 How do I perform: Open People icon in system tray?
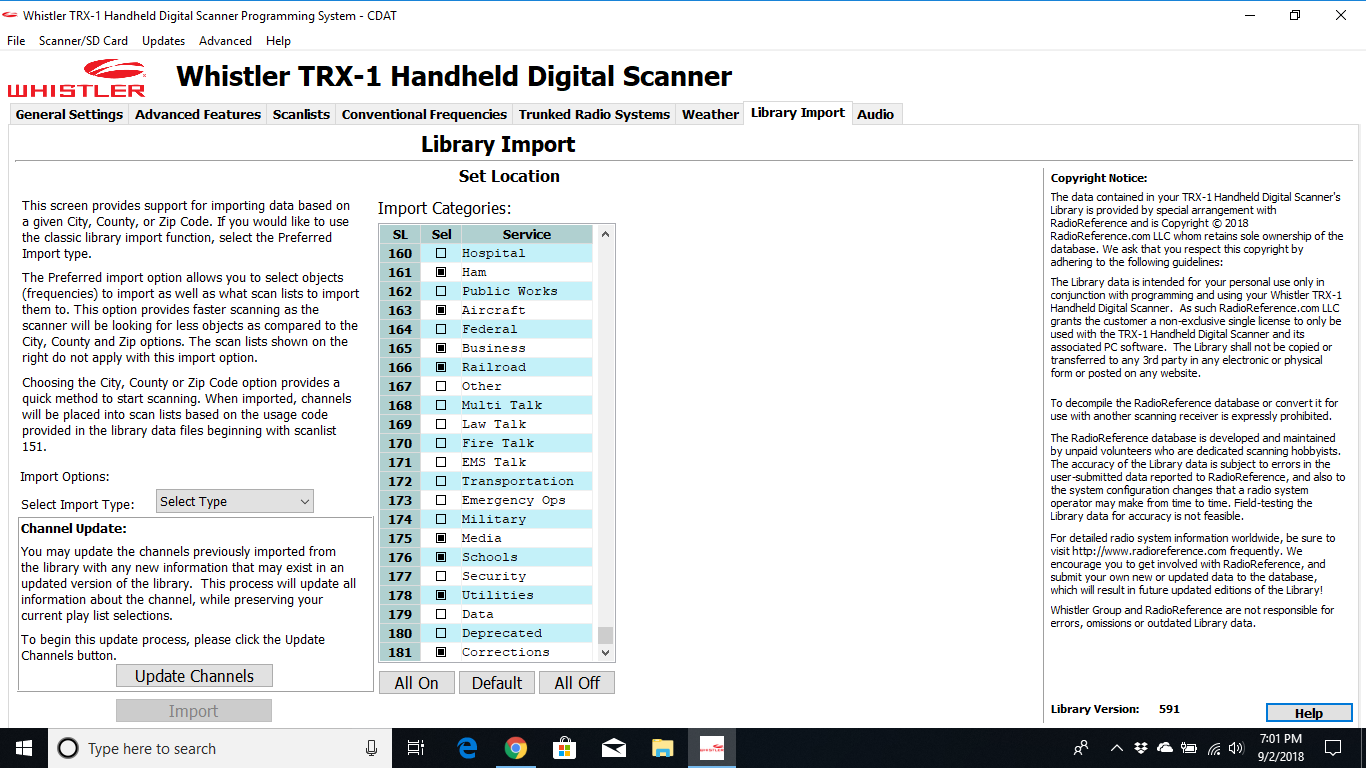(1081, 748)
